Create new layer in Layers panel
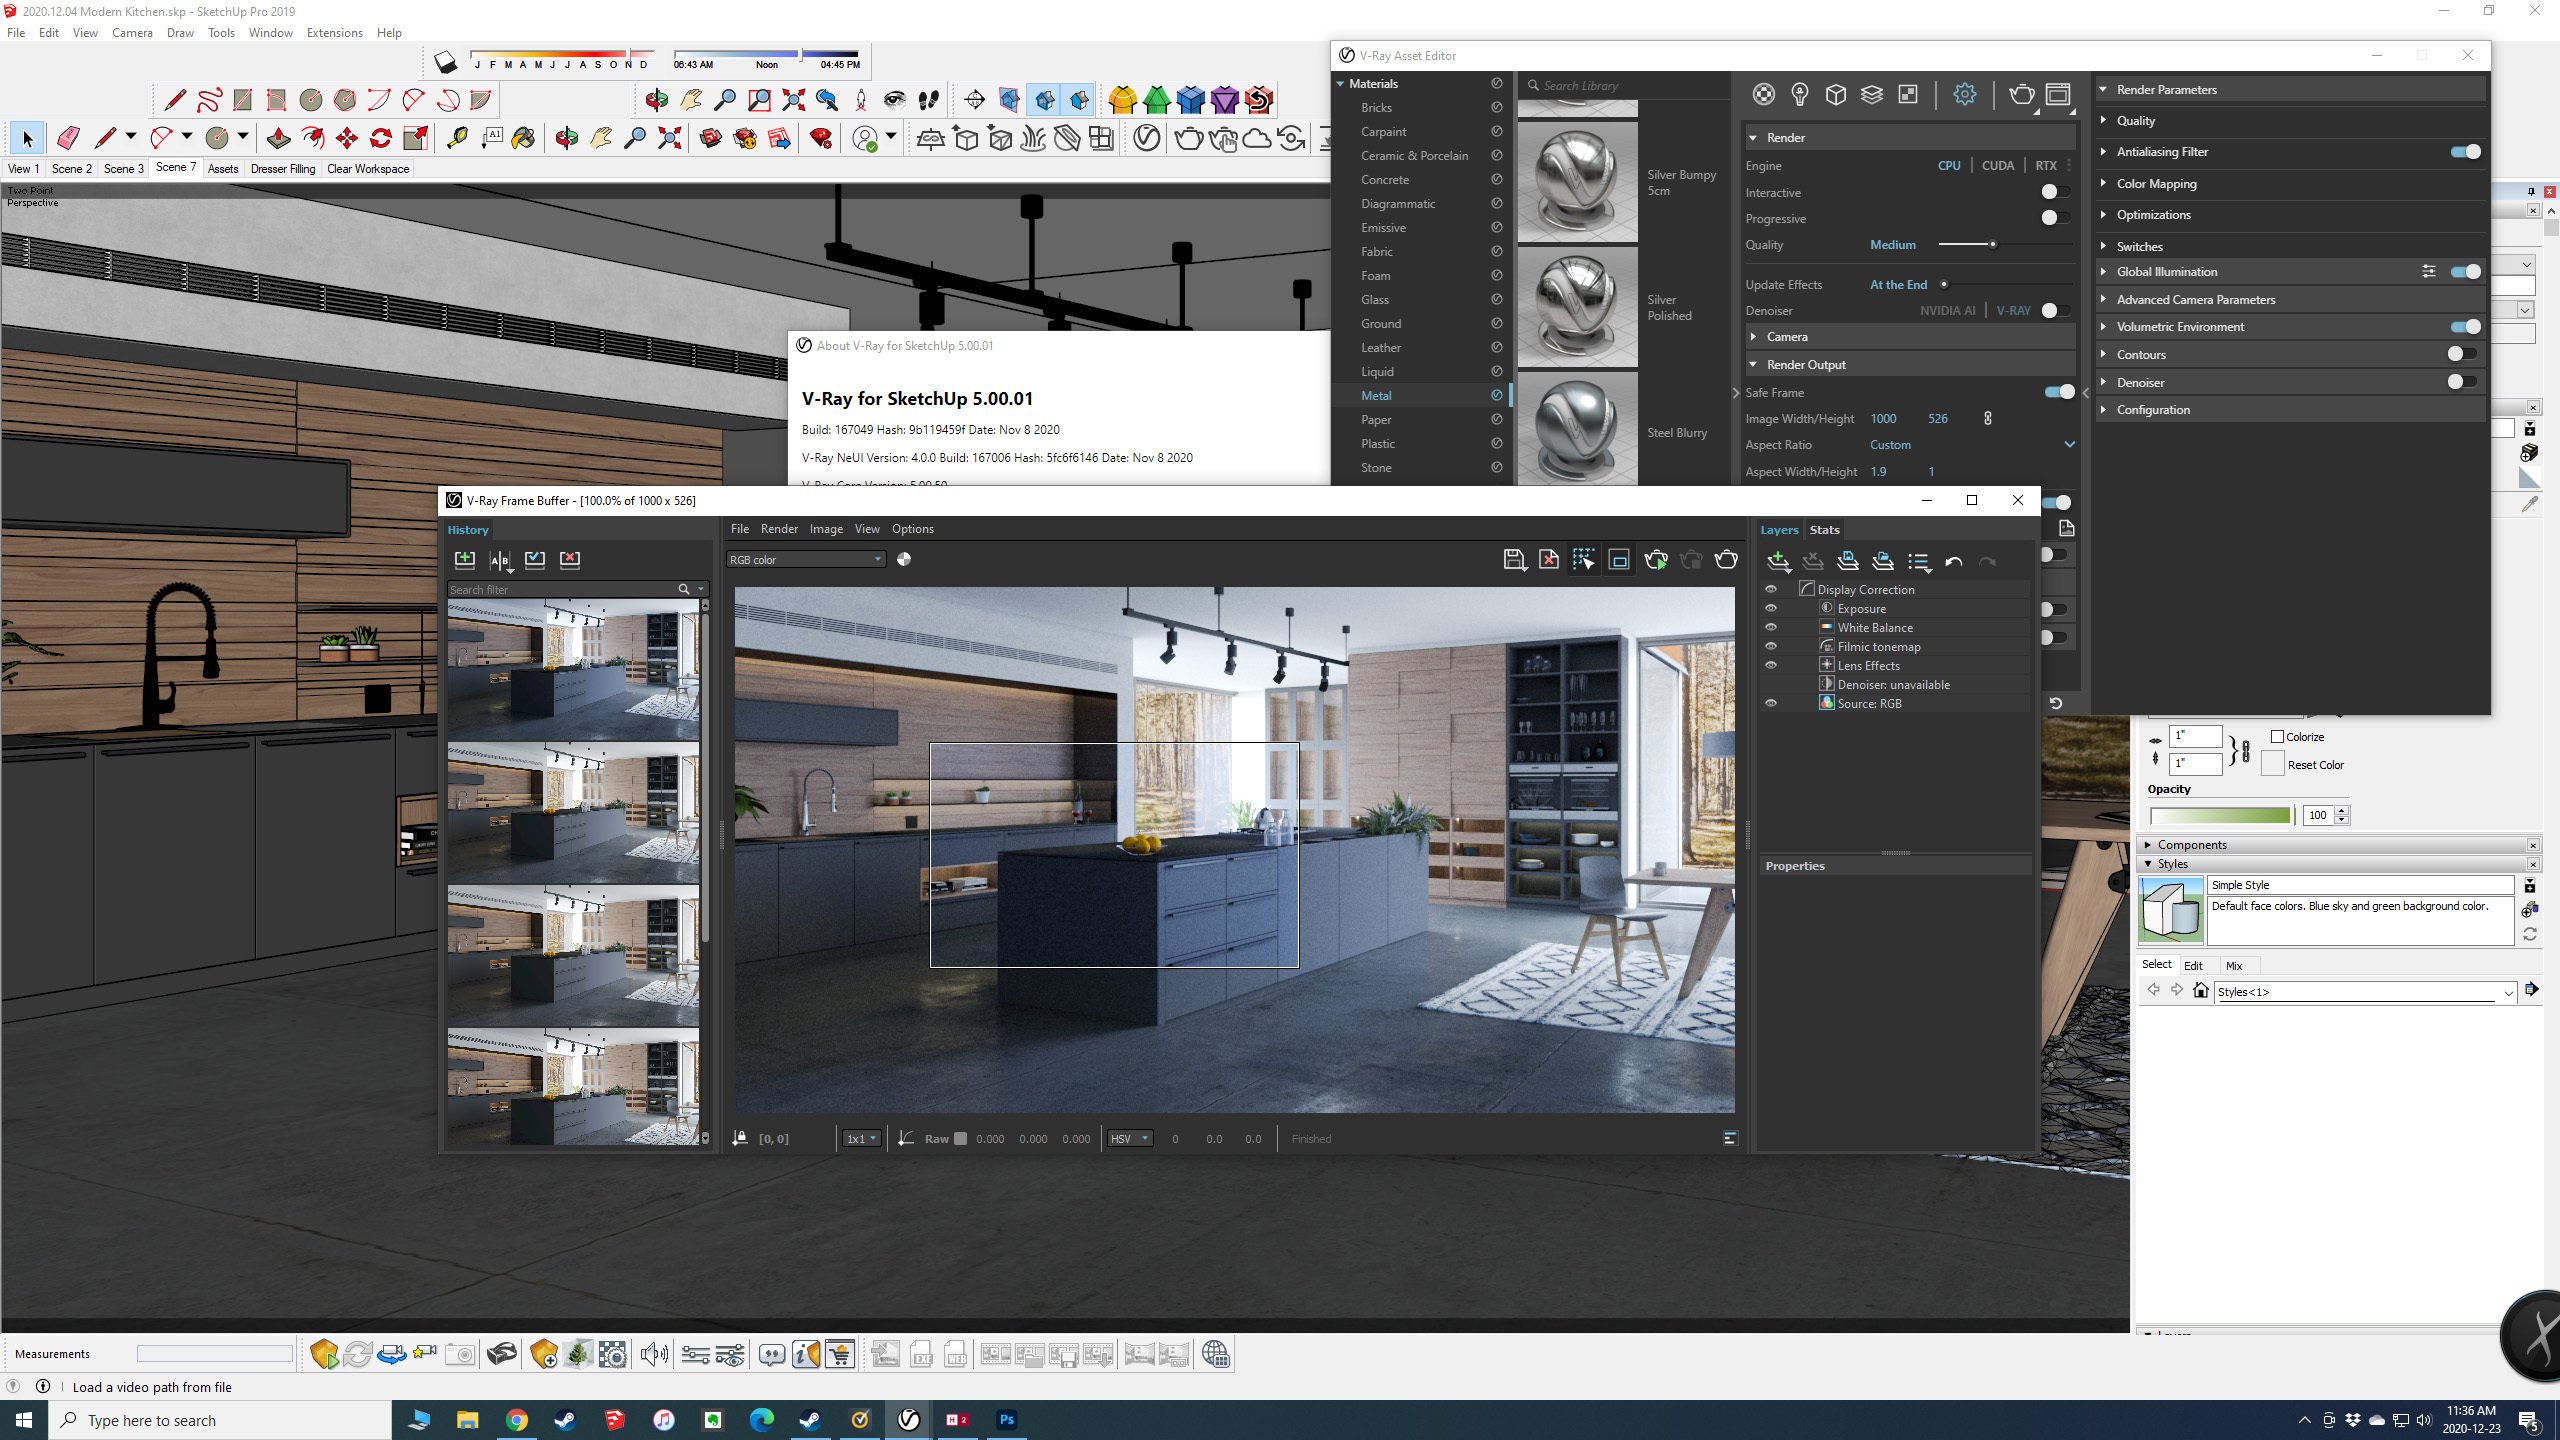The image size is (2560, 1440). (x=1778, y=561)
